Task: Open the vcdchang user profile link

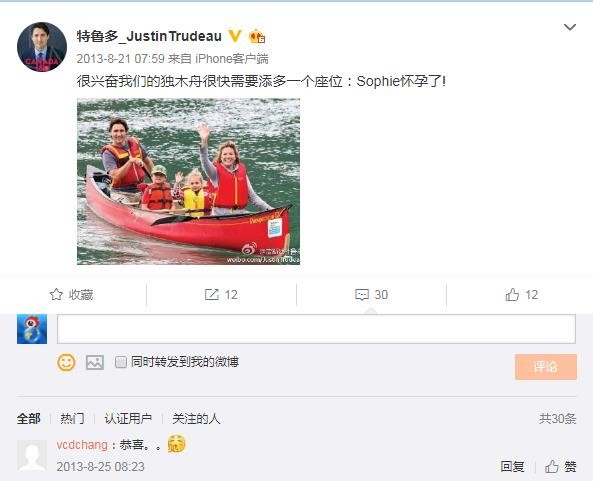Action: tap(82, 445)
